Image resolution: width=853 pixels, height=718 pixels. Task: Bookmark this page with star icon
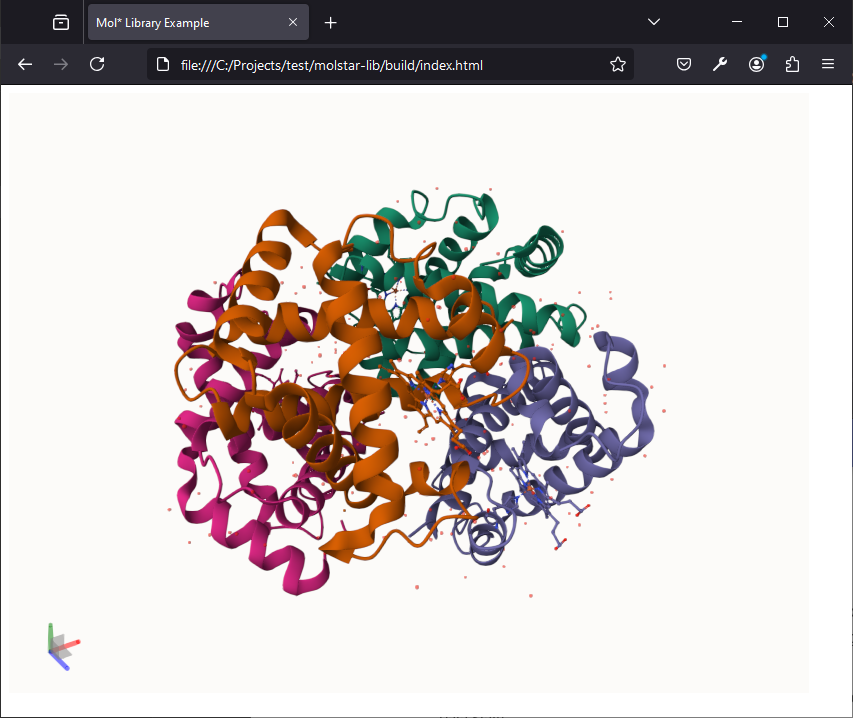(617, 65)
